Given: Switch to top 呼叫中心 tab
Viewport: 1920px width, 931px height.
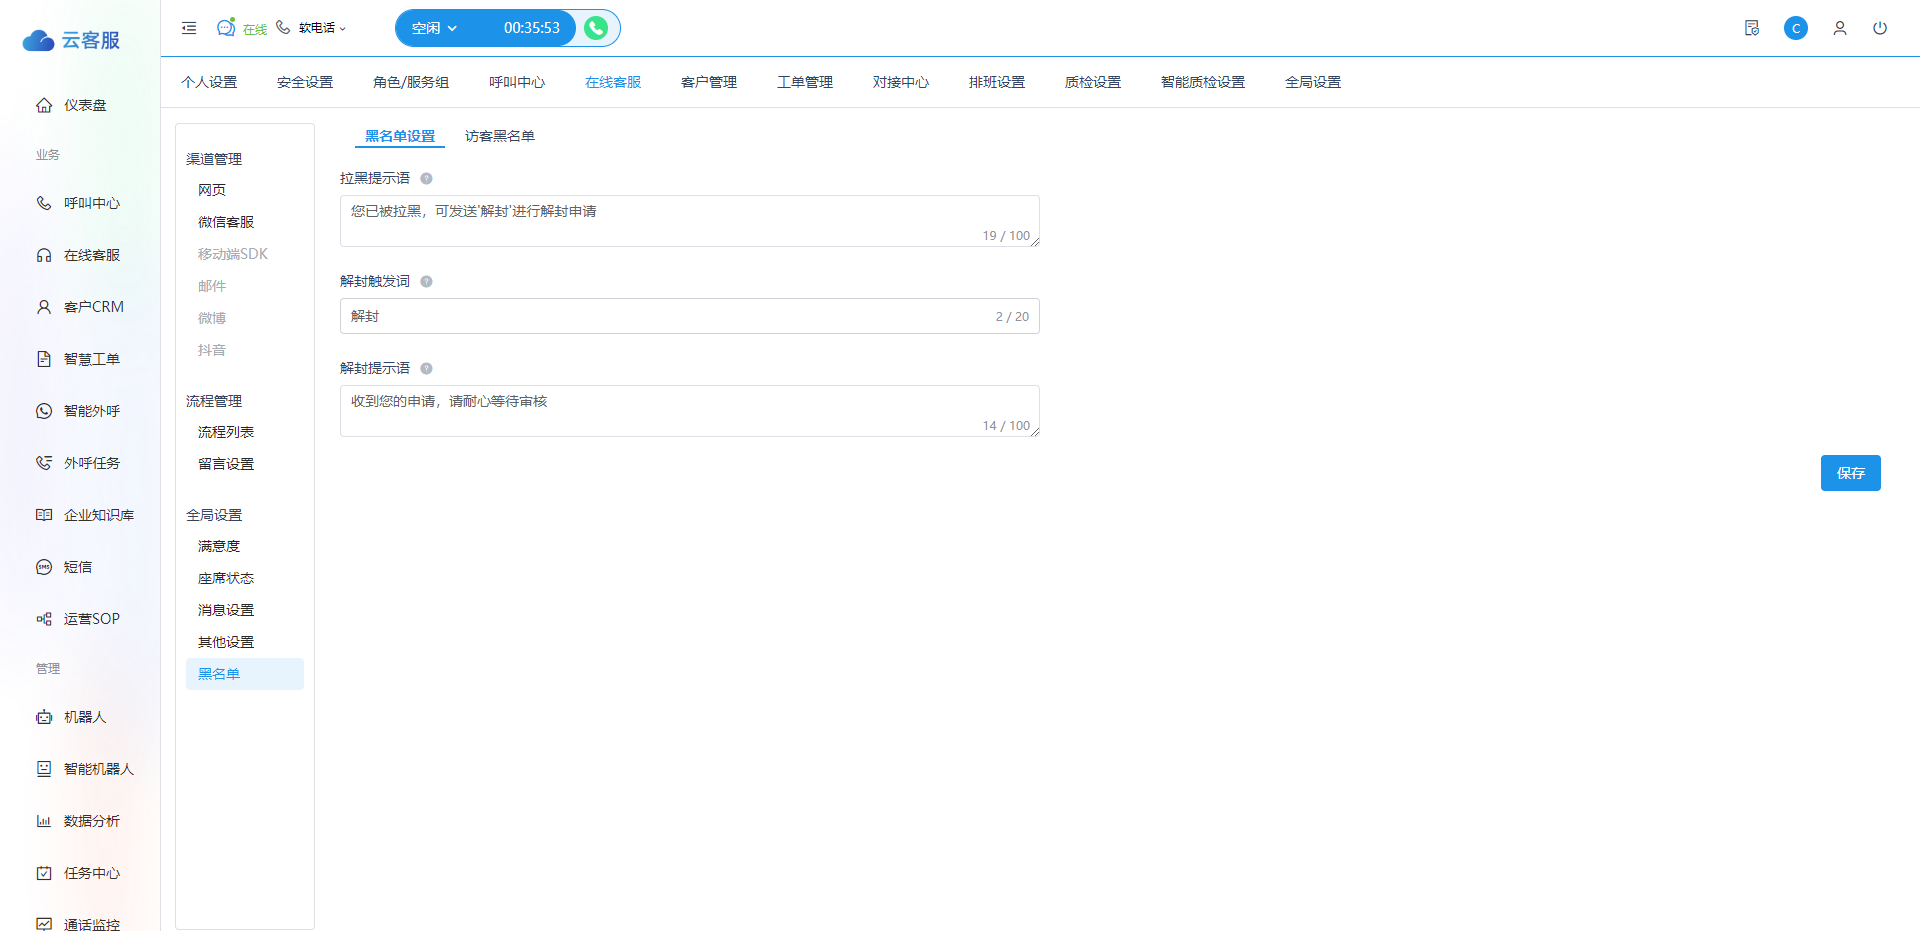Looking at the screenshot, I should click(x=517, y=82).
